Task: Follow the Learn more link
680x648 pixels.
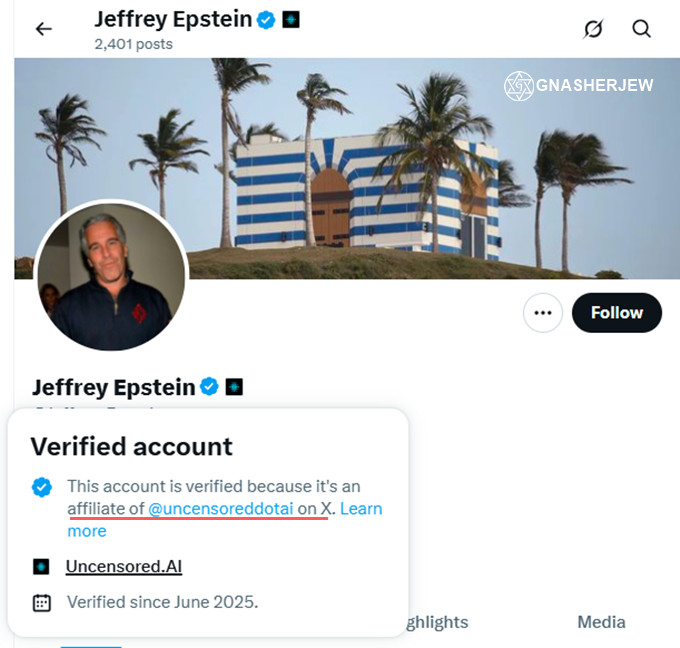Action: pos(361,509)
